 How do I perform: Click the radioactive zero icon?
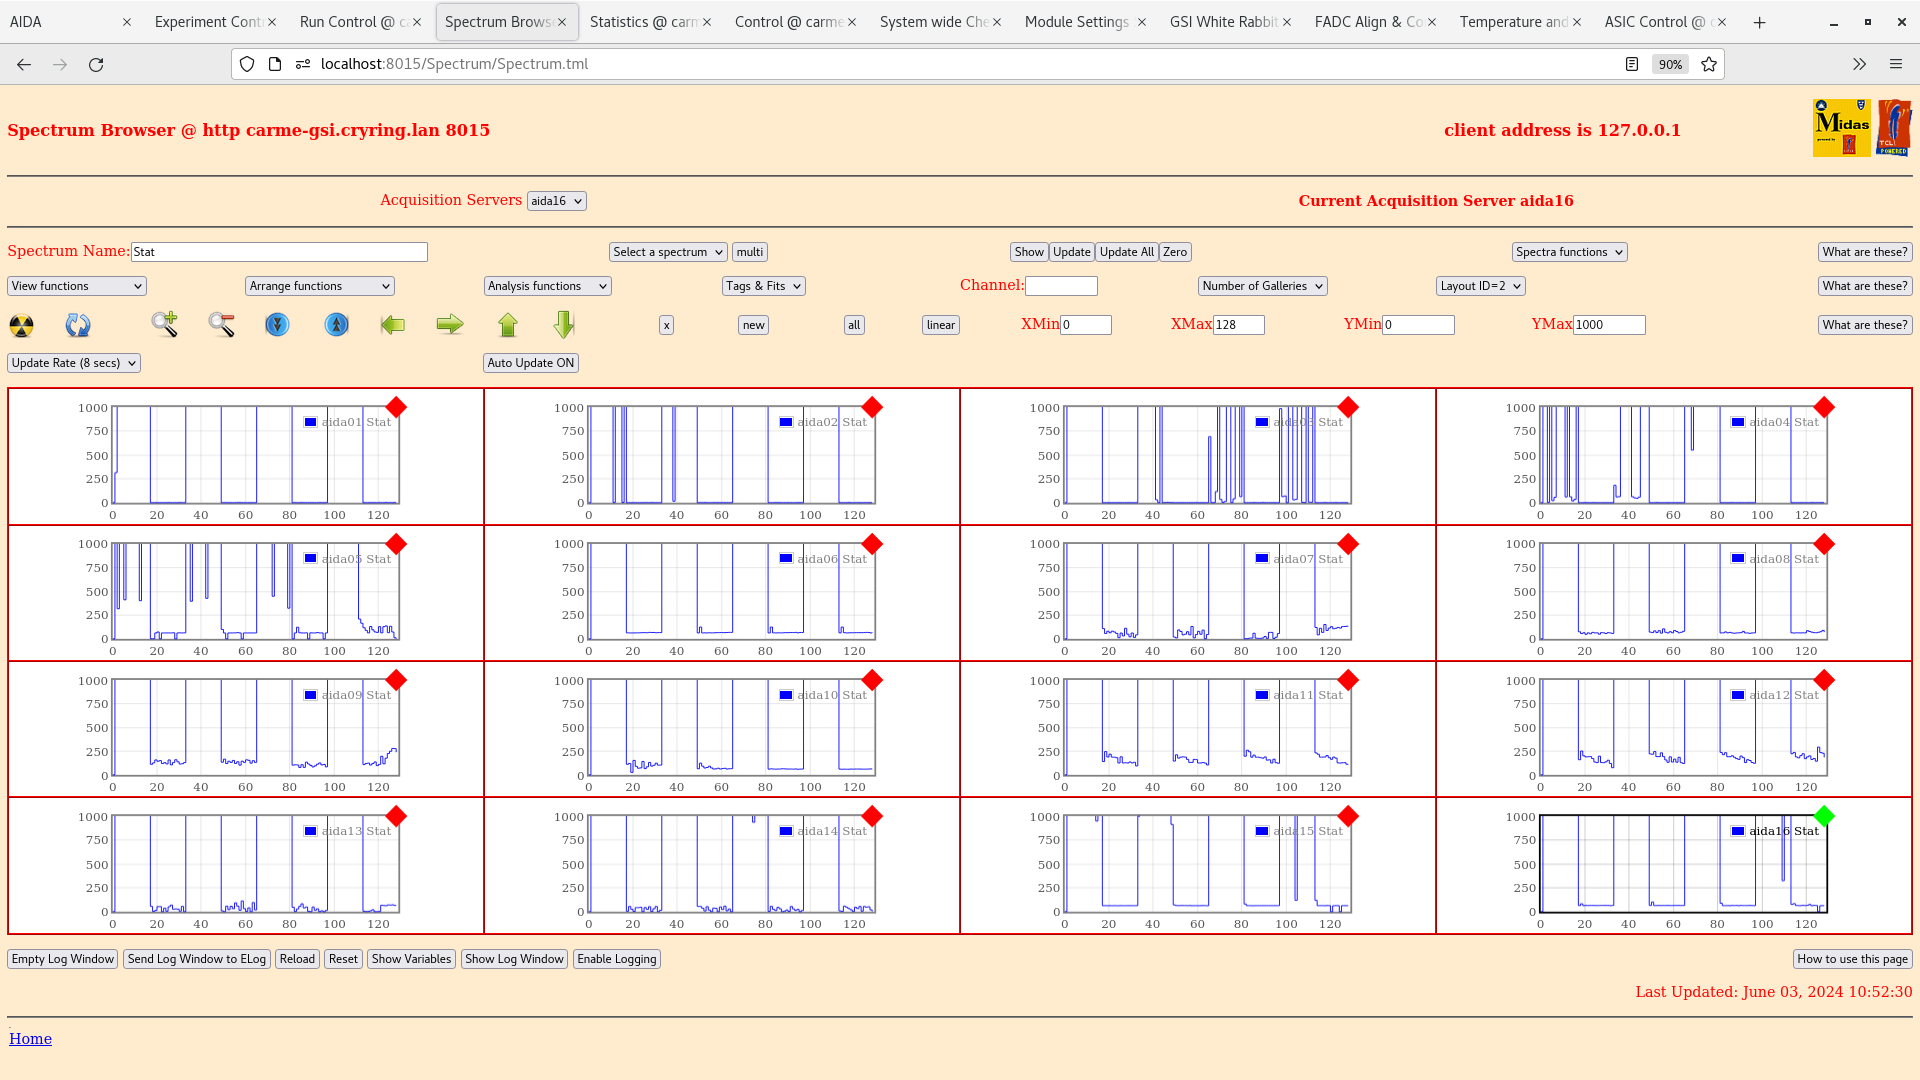(x=20, y=324)
